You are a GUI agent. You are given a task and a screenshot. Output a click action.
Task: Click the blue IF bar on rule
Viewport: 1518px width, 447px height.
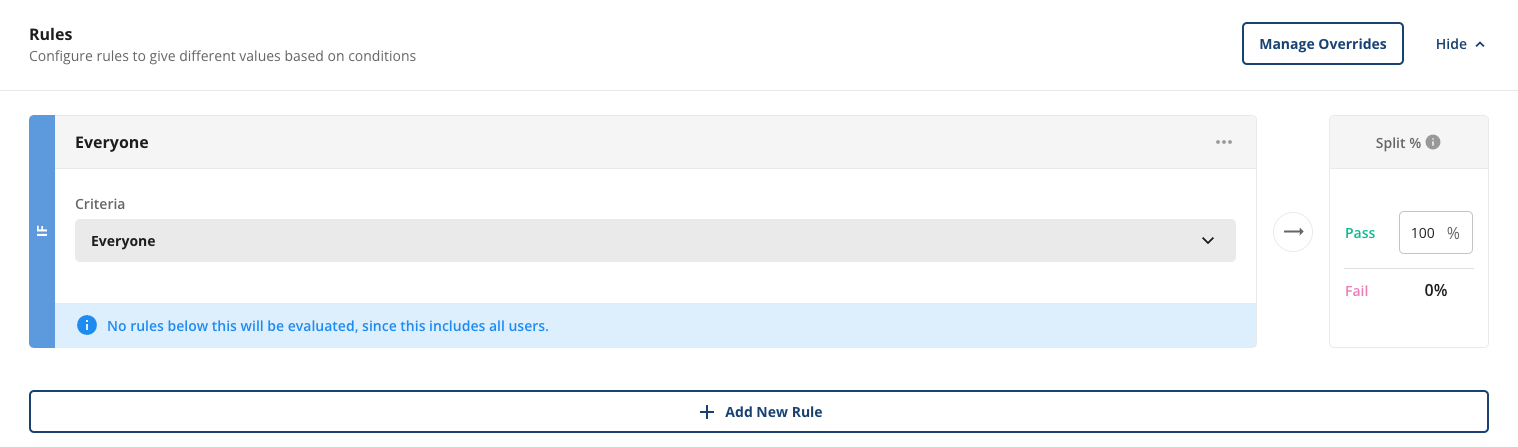[x=42, y=232]
